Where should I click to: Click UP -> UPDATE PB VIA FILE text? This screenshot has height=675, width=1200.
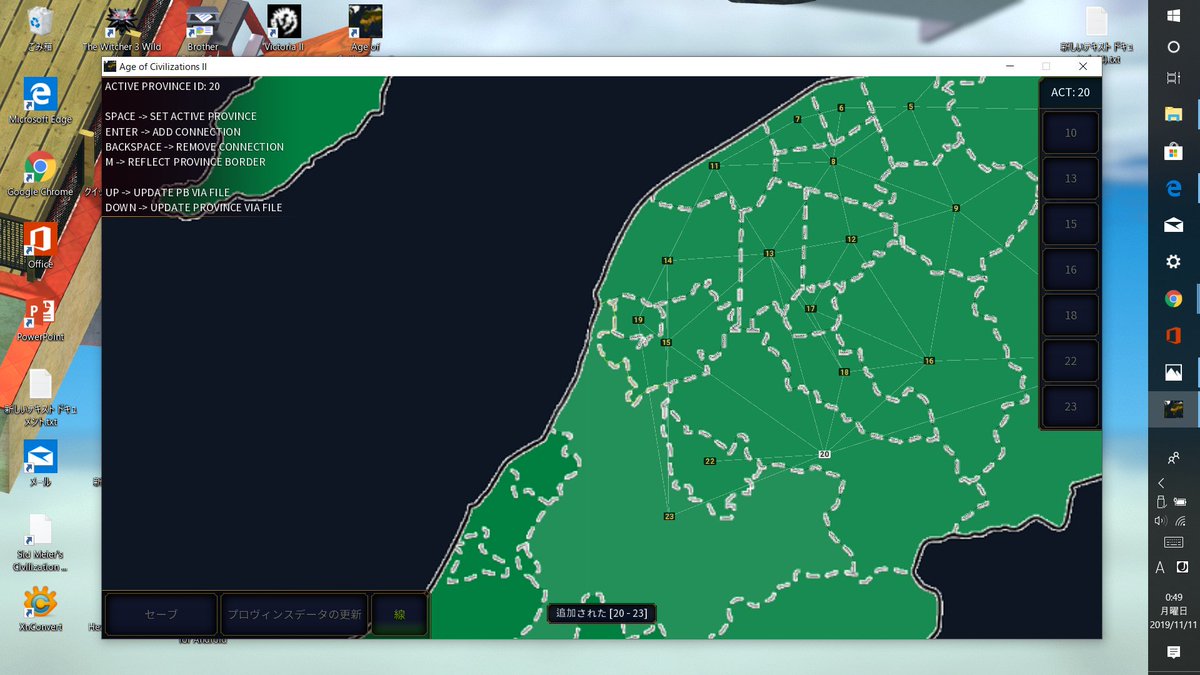167,192
